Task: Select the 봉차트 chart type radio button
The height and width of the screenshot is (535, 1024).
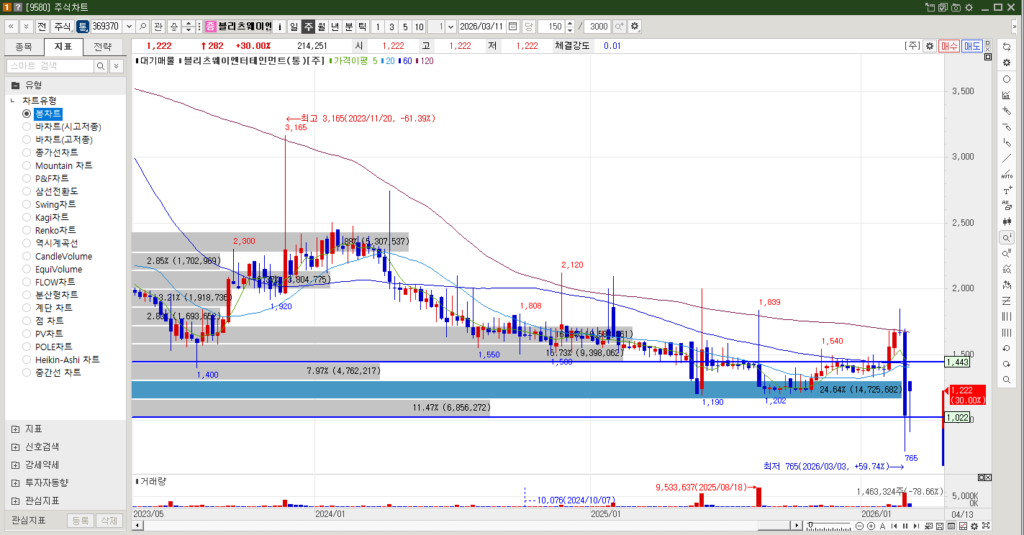Action: [27, 114]
